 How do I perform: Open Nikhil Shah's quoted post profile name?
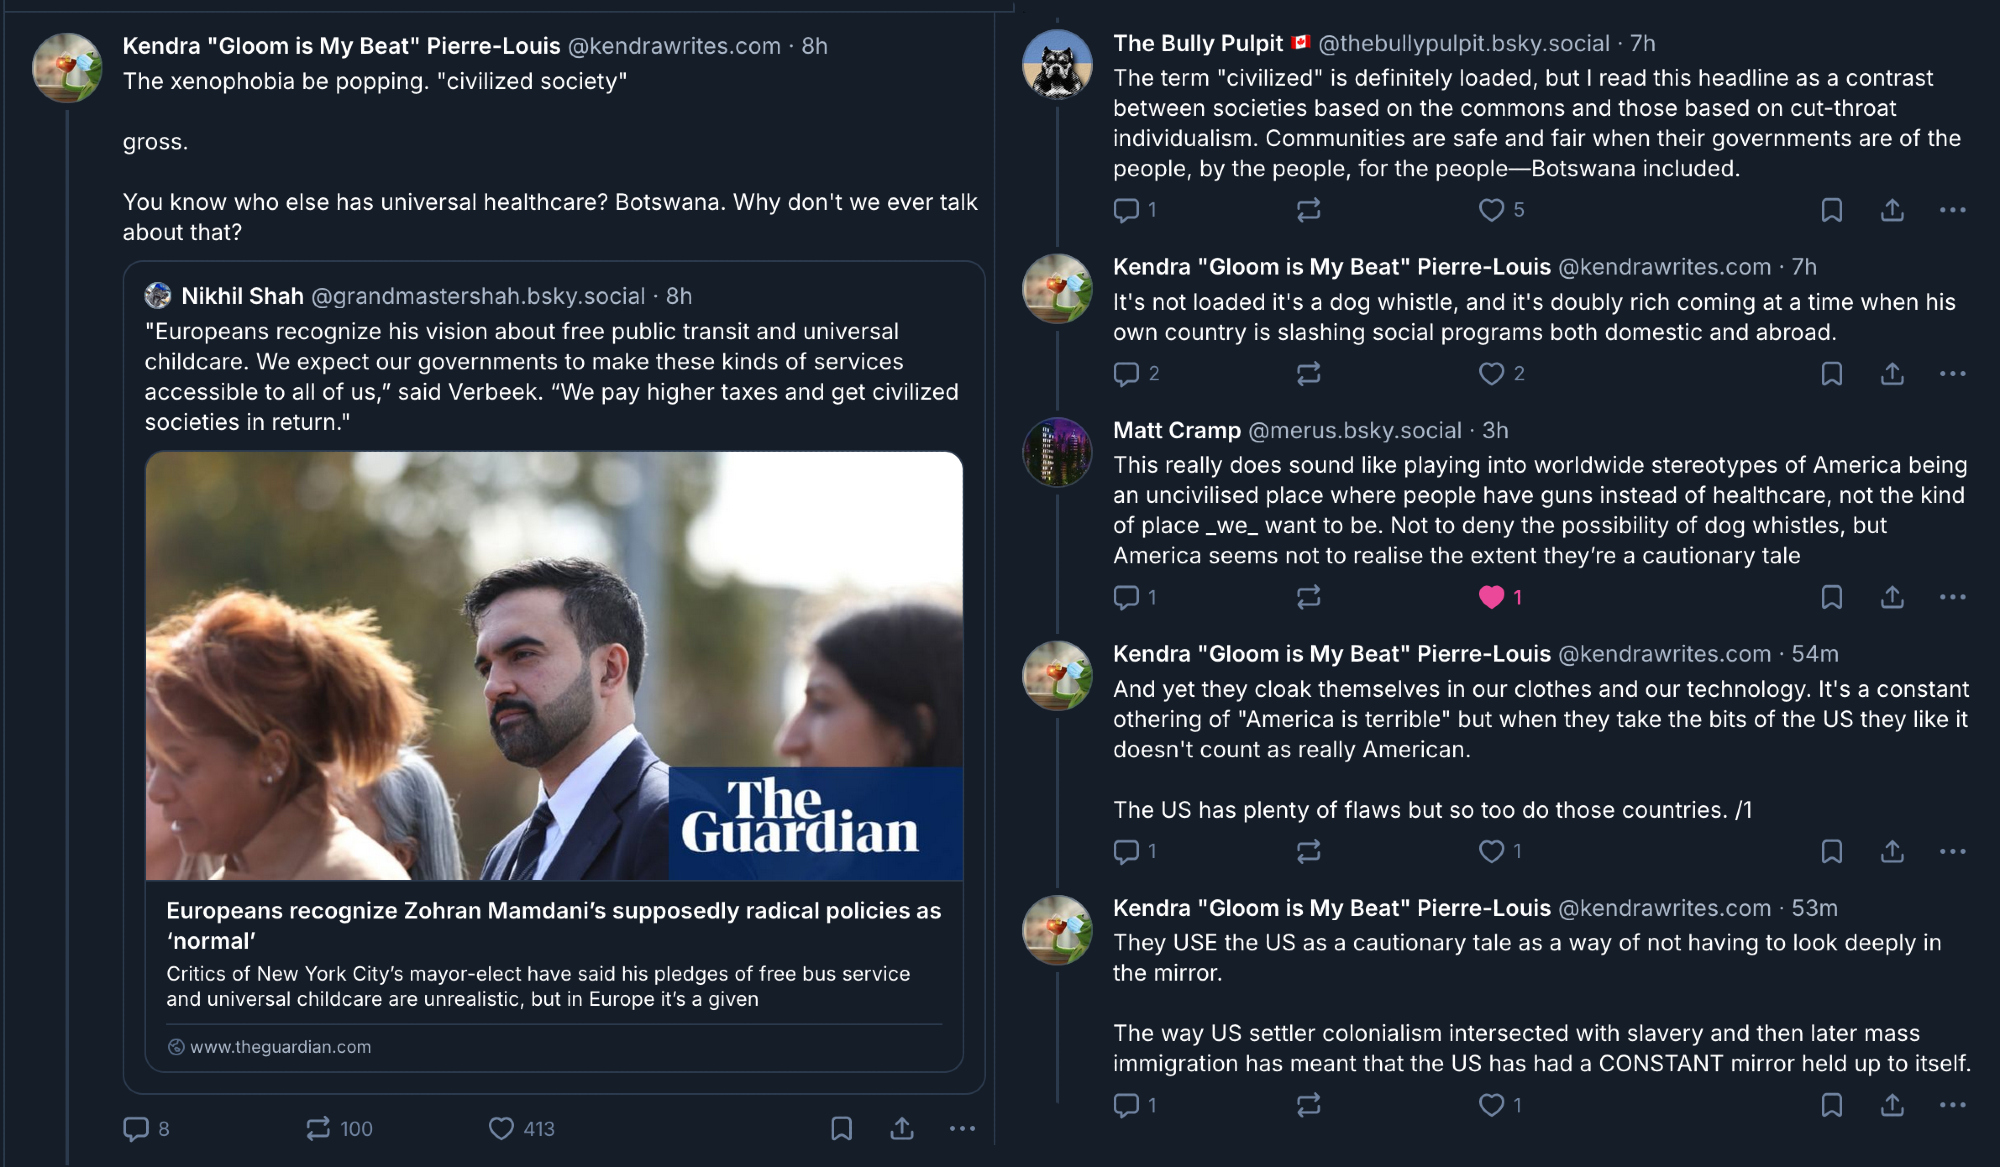click(242, 296)
